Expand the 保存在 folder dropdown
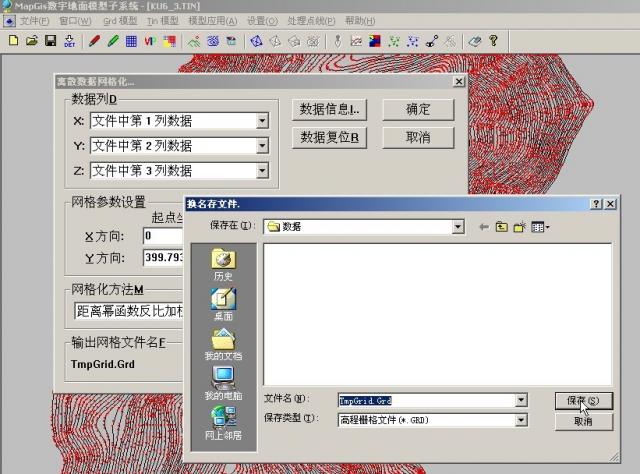Image resolution: width=640 pixels, height=474 pixels. pyautogui.click(x=458, y=227)
